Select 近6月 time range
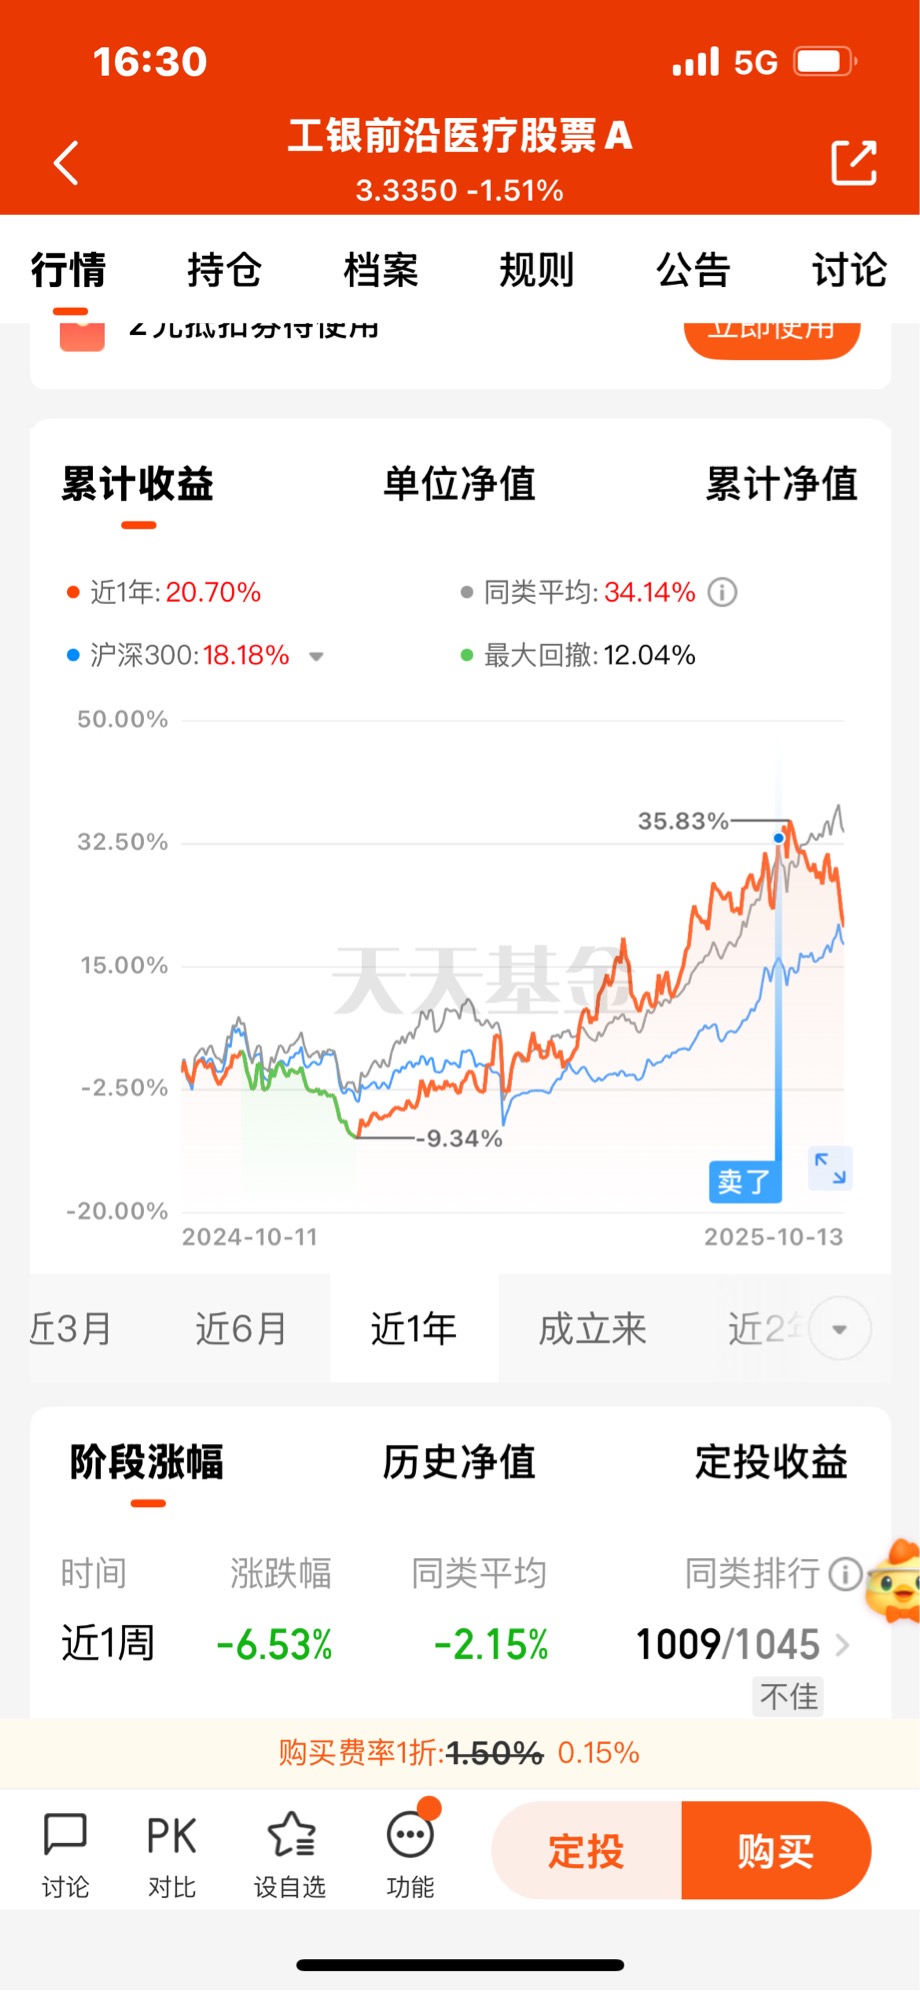 pos(240,1329)
